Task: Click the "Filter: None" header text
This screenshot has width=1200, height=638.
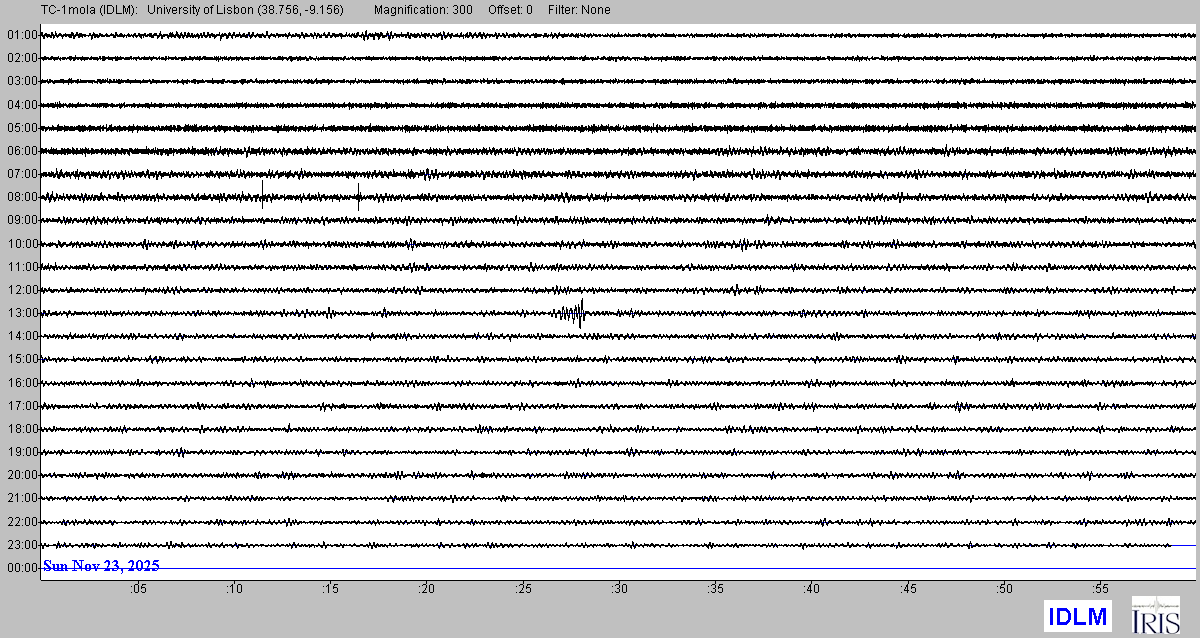Action: click(x=579, y=10)
